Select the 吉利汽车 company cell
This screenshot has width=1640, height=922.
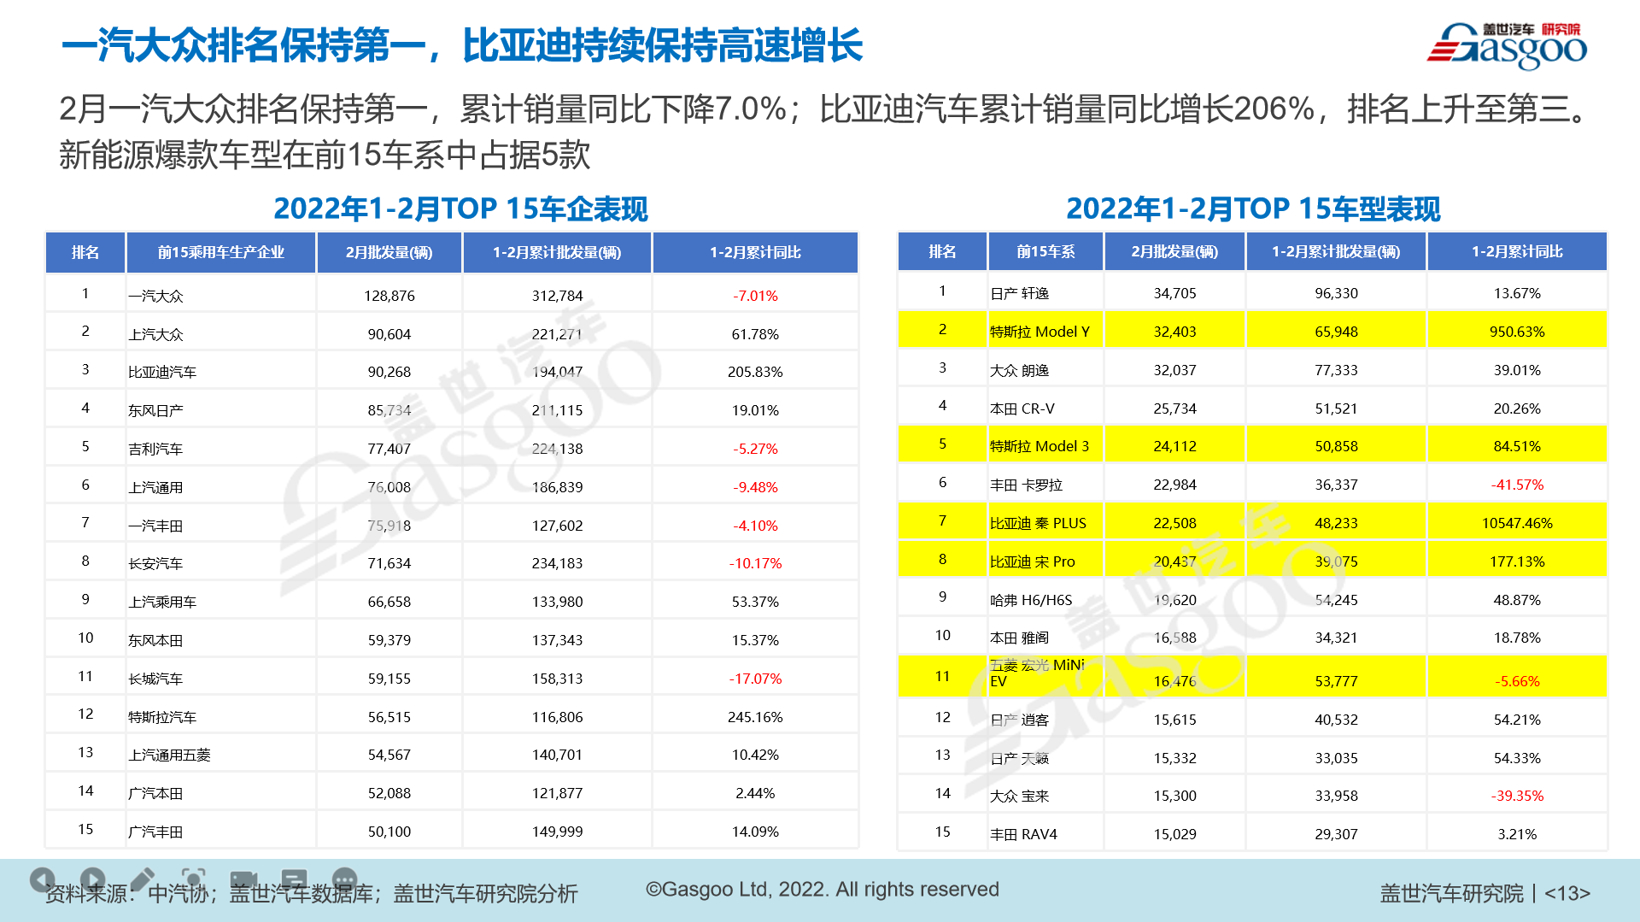click(x=221, y=448)
